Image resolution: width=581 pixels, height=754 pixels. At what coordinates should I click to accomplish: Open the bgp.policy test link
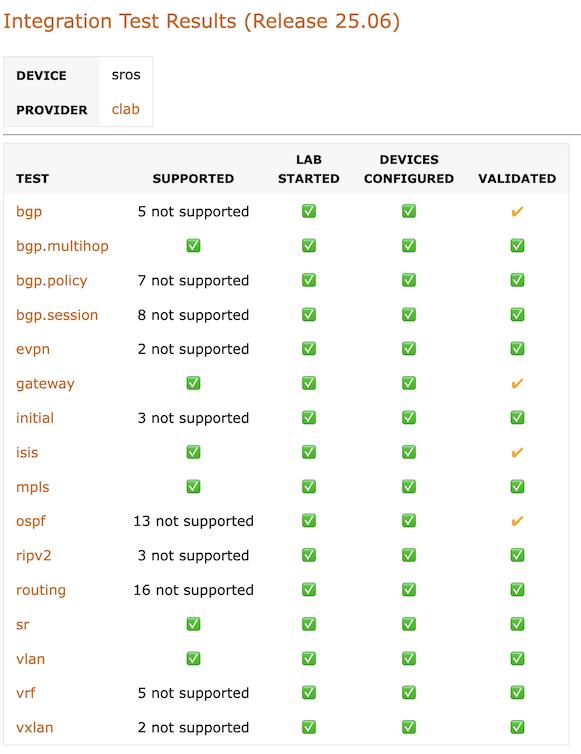(51, 280)
